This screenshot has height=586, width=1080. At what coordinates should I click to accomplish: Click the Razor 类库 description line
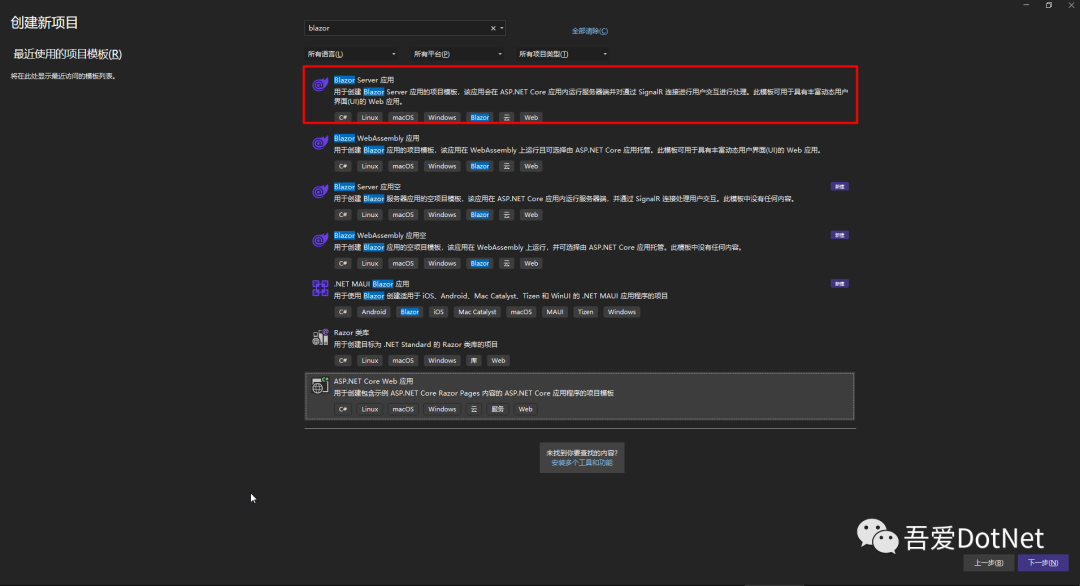click(416, 344)
